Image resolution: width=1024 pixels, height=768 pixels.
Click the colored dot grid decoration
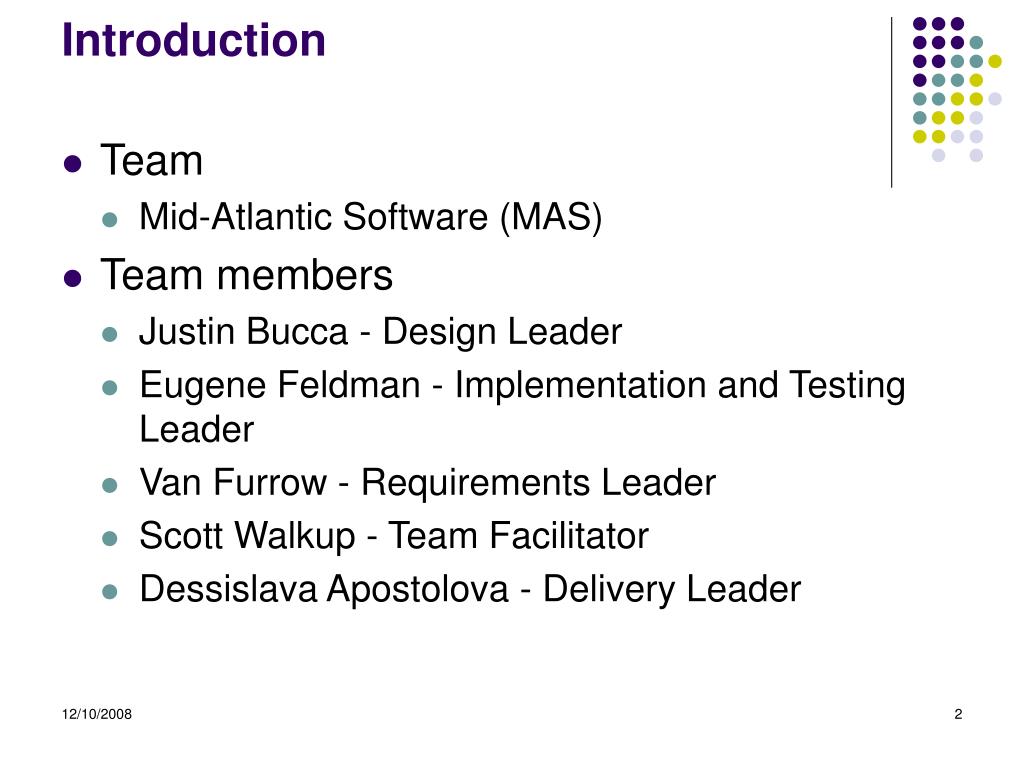coord(957,89)
